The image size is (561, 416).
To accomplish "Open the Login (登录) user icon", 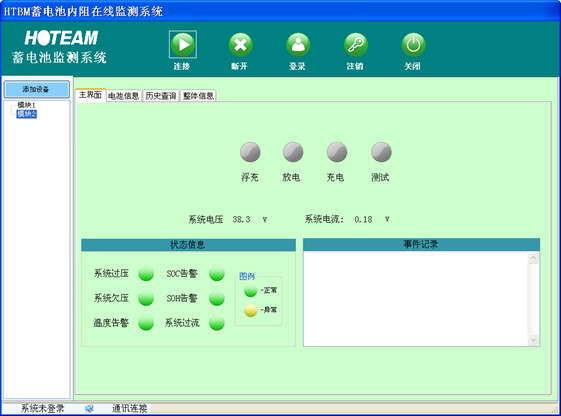I will click(298, 44).
